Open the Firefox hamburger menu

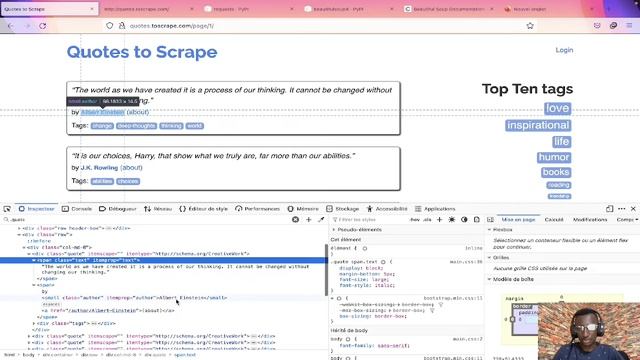tap(629, 26)
